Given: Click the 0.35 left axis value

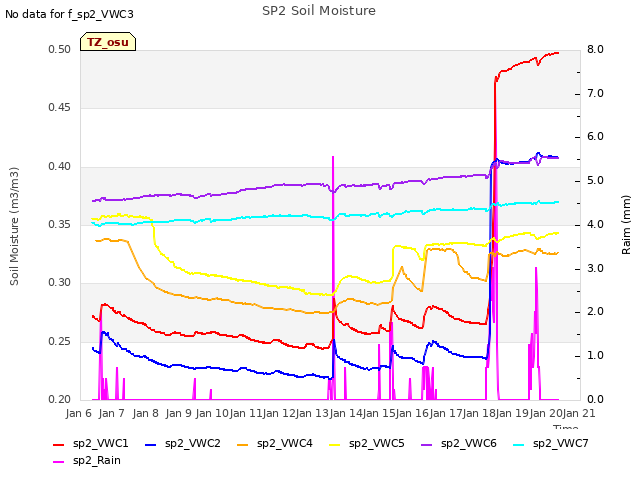Looking at the screenshot, I should point(60,224).
